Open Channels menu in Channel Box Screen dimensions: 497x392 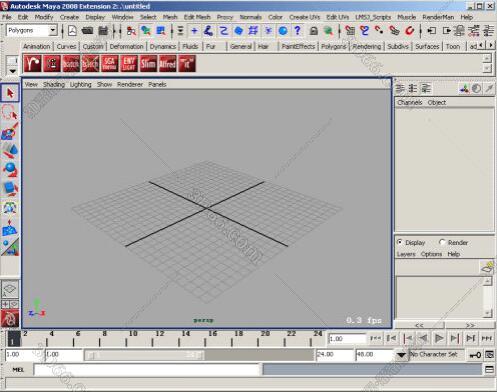[410, 102]
